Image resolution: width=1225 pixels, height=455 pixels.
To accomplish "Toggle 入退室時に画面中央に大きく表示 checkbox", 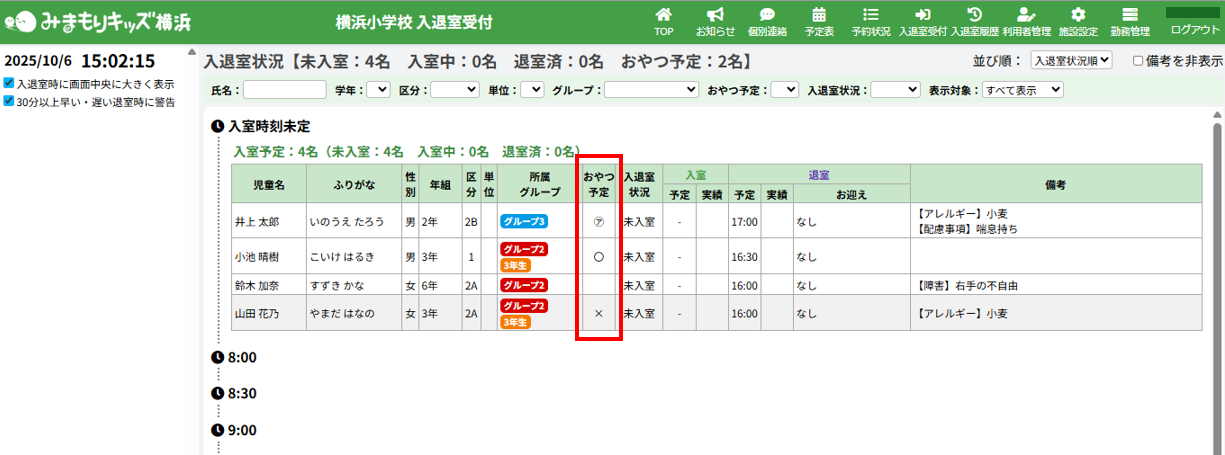I will [9, 84].
